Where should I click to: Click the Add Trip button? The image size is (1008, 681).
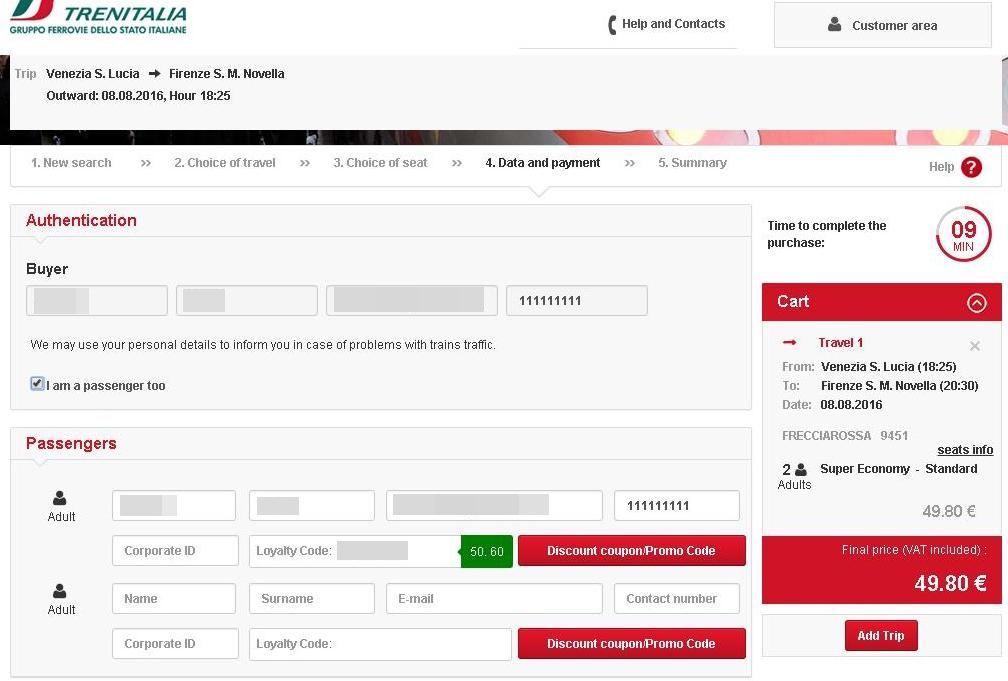click(x=881, y=635)
